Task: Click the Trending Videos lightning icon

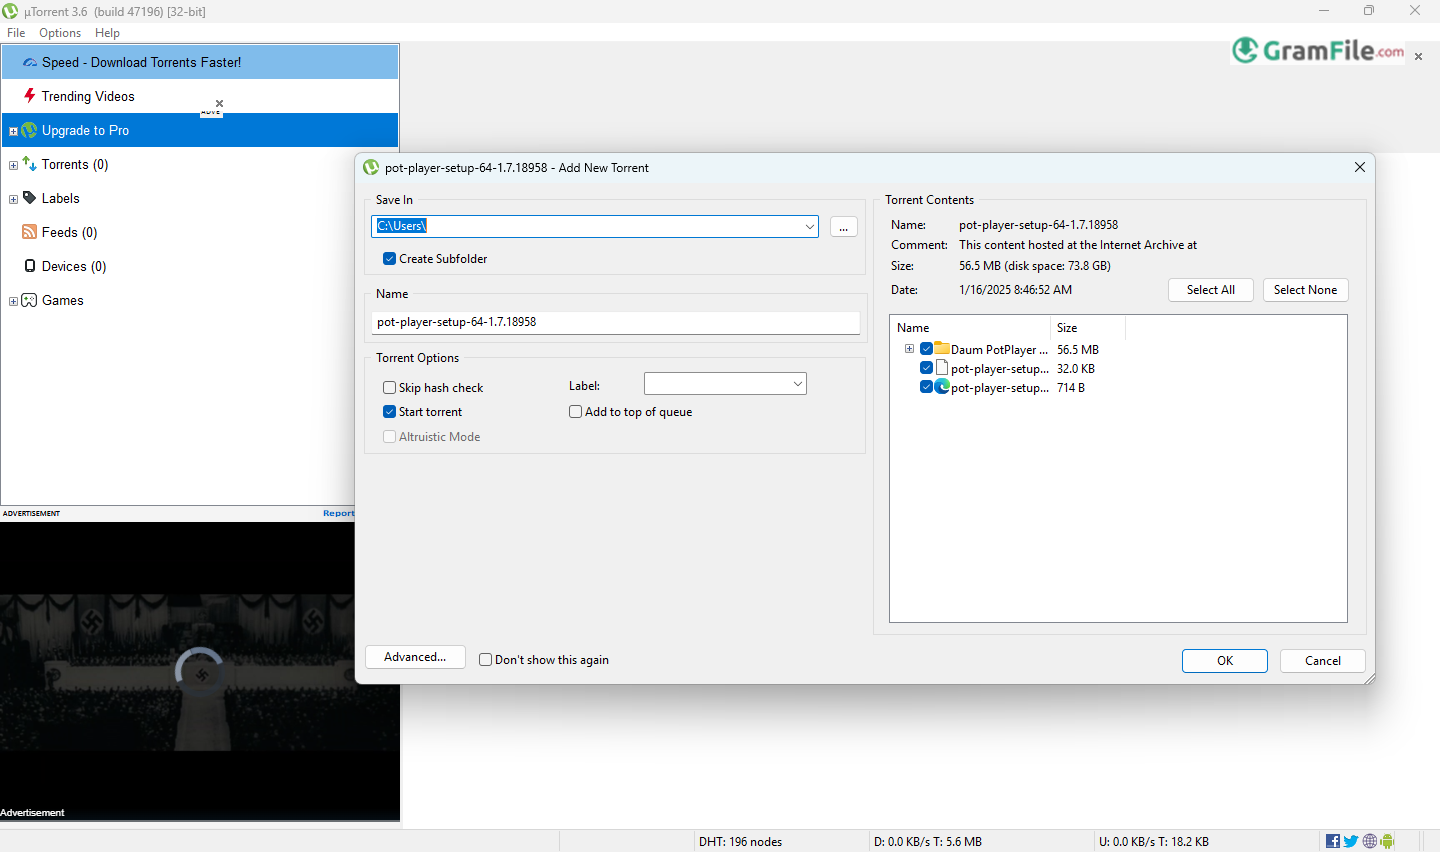Action: coord(30,96)
